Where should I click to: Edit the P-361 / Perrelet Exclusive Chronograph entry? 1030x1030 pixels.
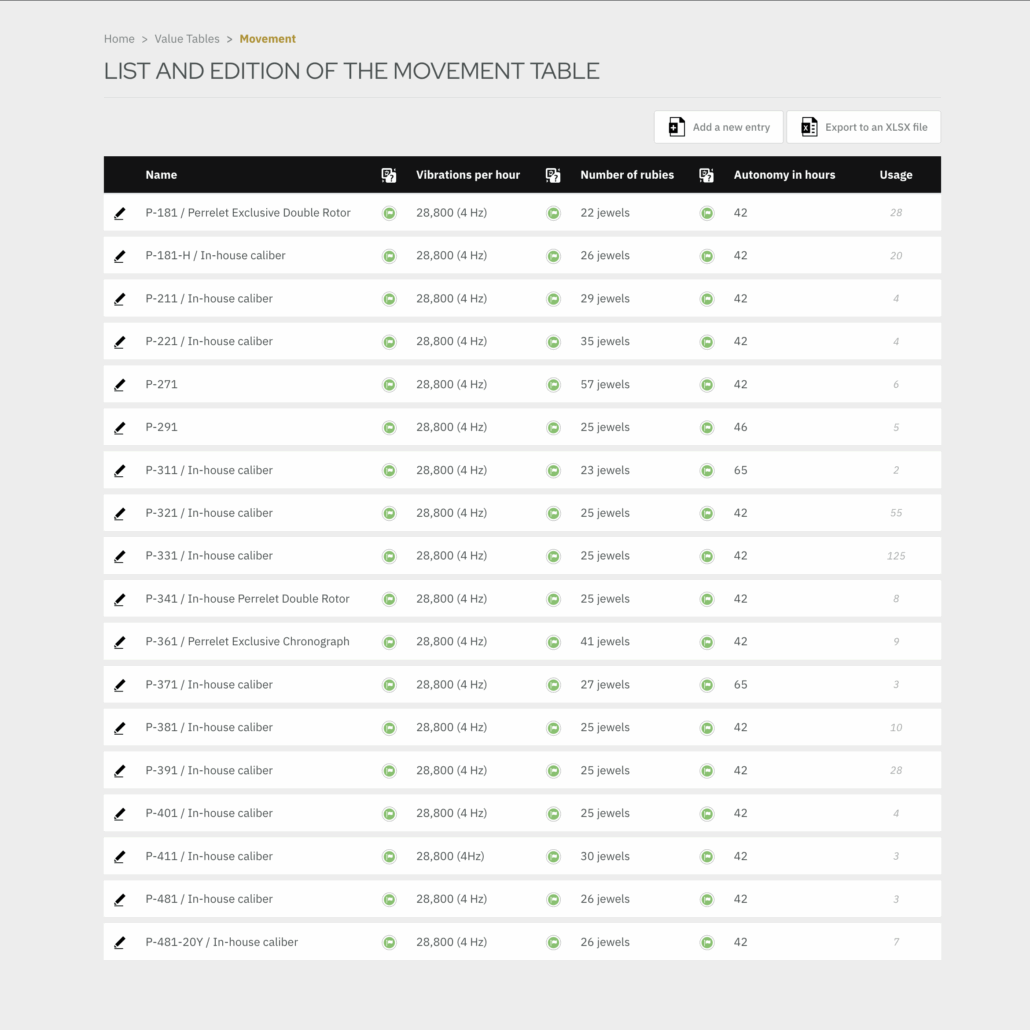(x=120, y=642)
